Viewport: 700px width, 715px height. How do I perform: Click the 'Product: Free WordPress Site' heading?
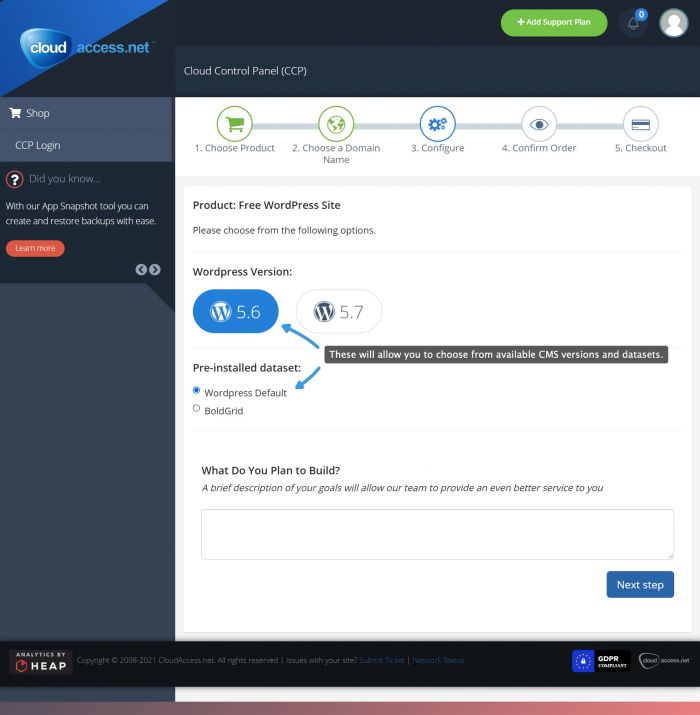coord(266,205)
